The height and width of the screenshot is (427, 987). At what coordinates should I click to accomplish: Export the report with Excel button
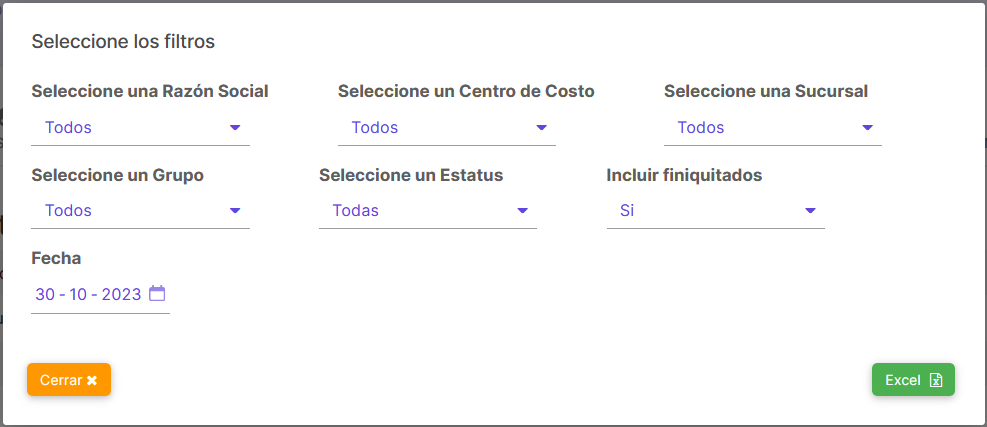pos(913,380)
